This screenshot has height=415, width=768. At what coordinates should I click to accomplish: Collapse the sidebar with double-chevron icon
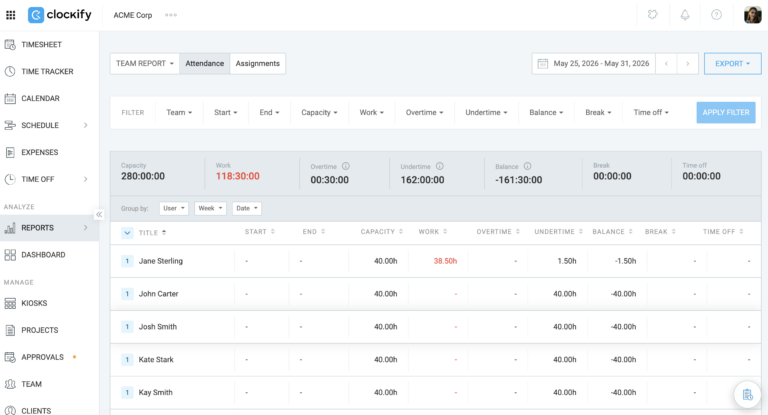click(99, 215)
